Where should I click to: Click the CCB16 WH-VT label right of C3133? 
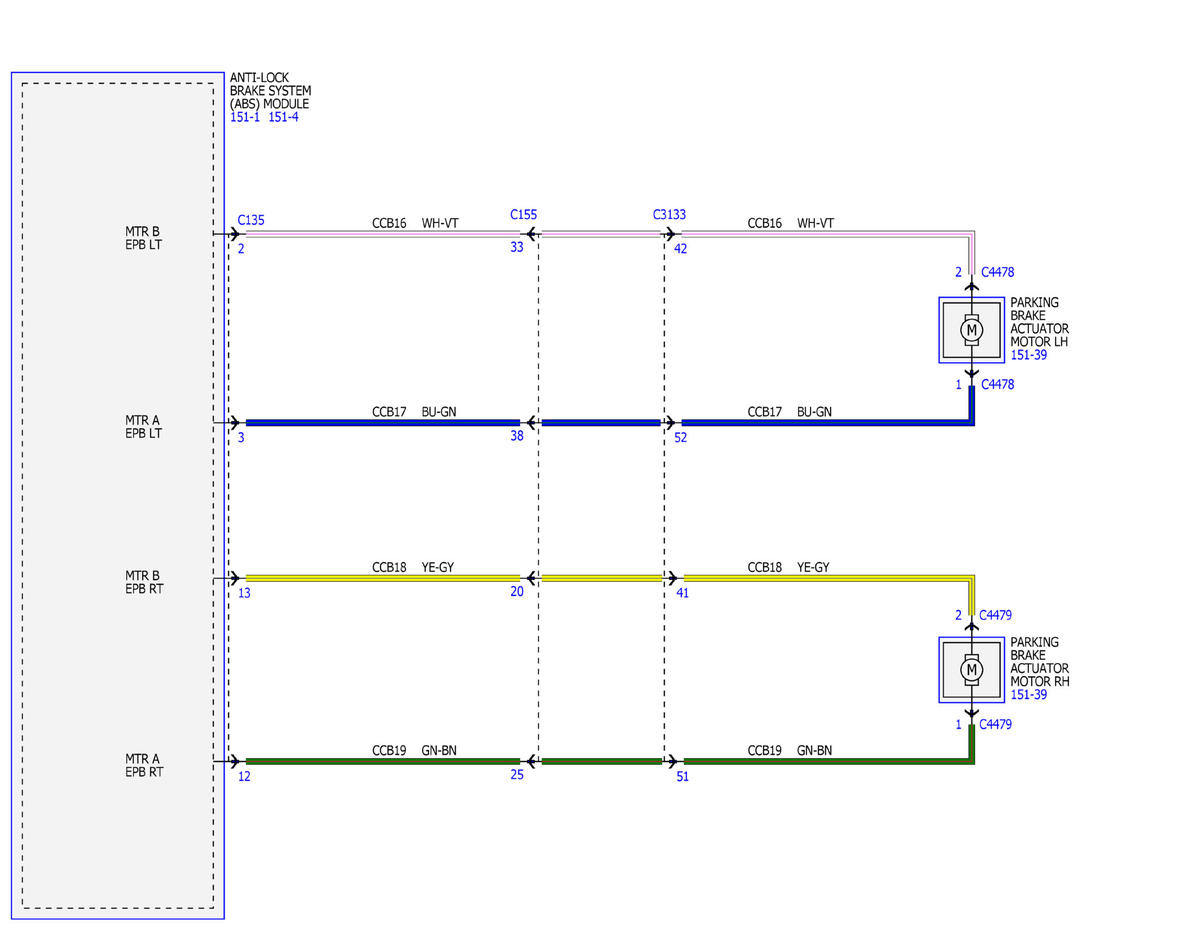pos(791,223)
